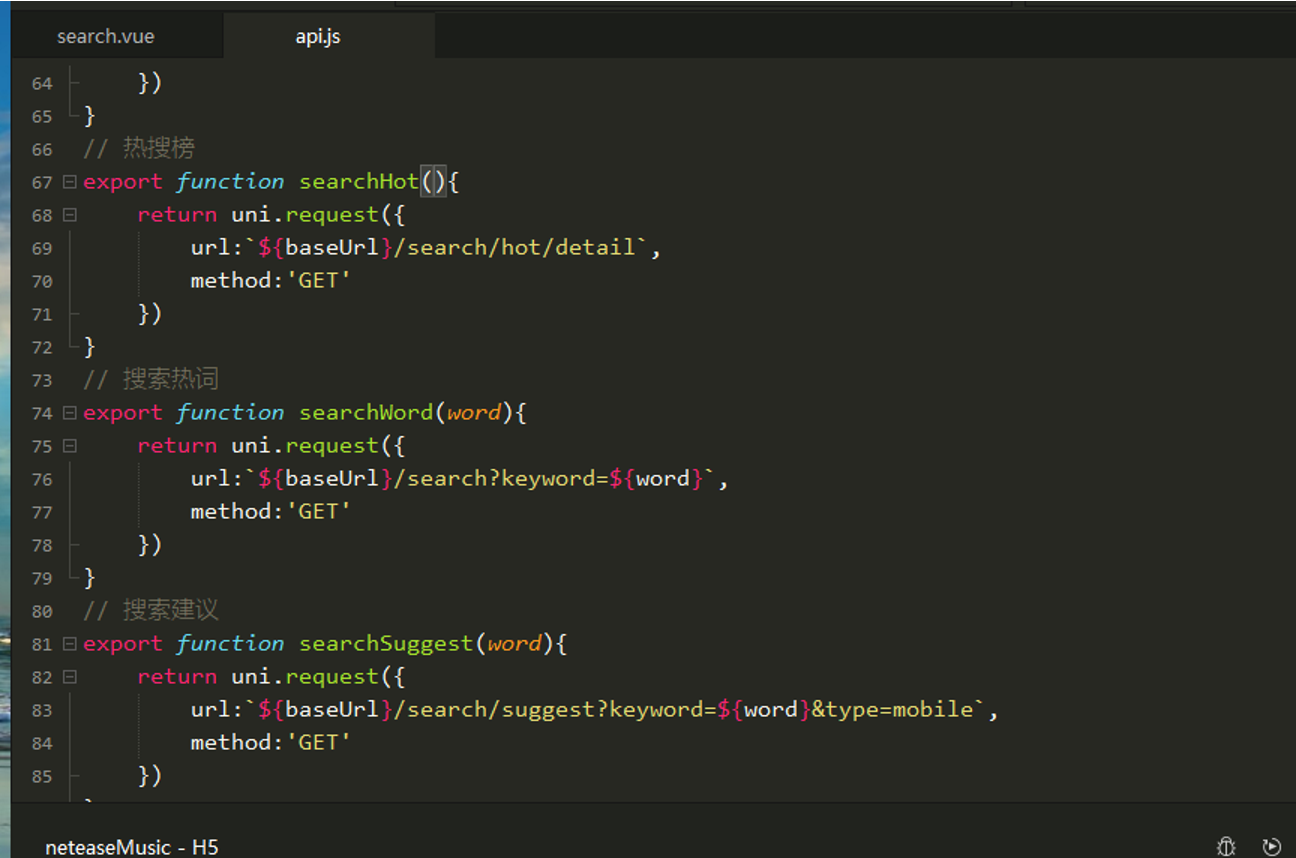Click the function keyword on line 74
Image resolution: width=1296 pixels, height=858 pixels.
(x=231, y=413)
